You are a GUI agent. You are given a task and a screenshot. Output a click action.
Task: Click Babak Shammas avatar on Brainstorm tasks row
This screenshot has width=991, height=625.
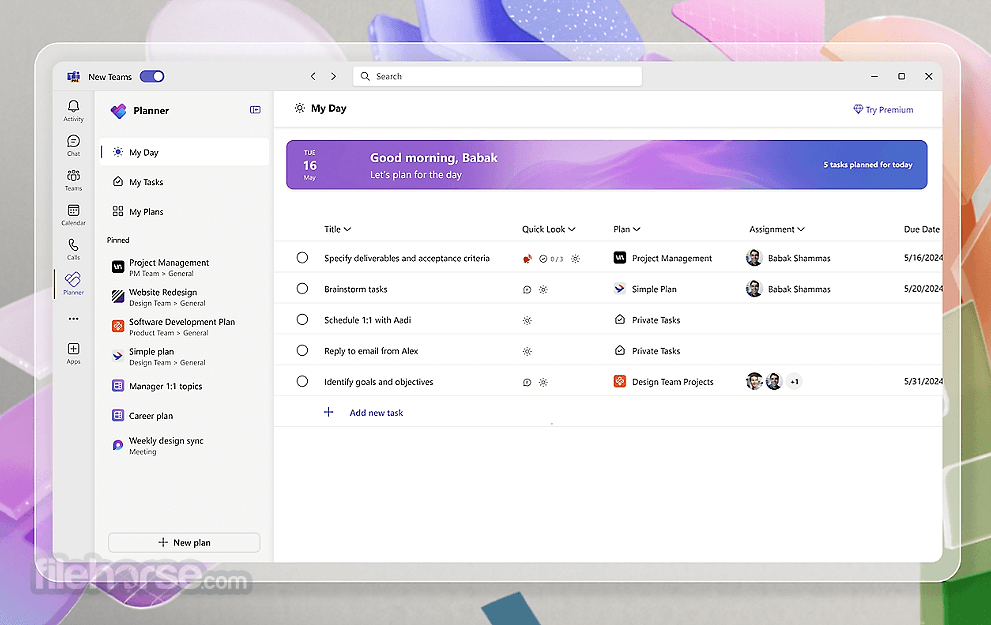coord(754,289)
